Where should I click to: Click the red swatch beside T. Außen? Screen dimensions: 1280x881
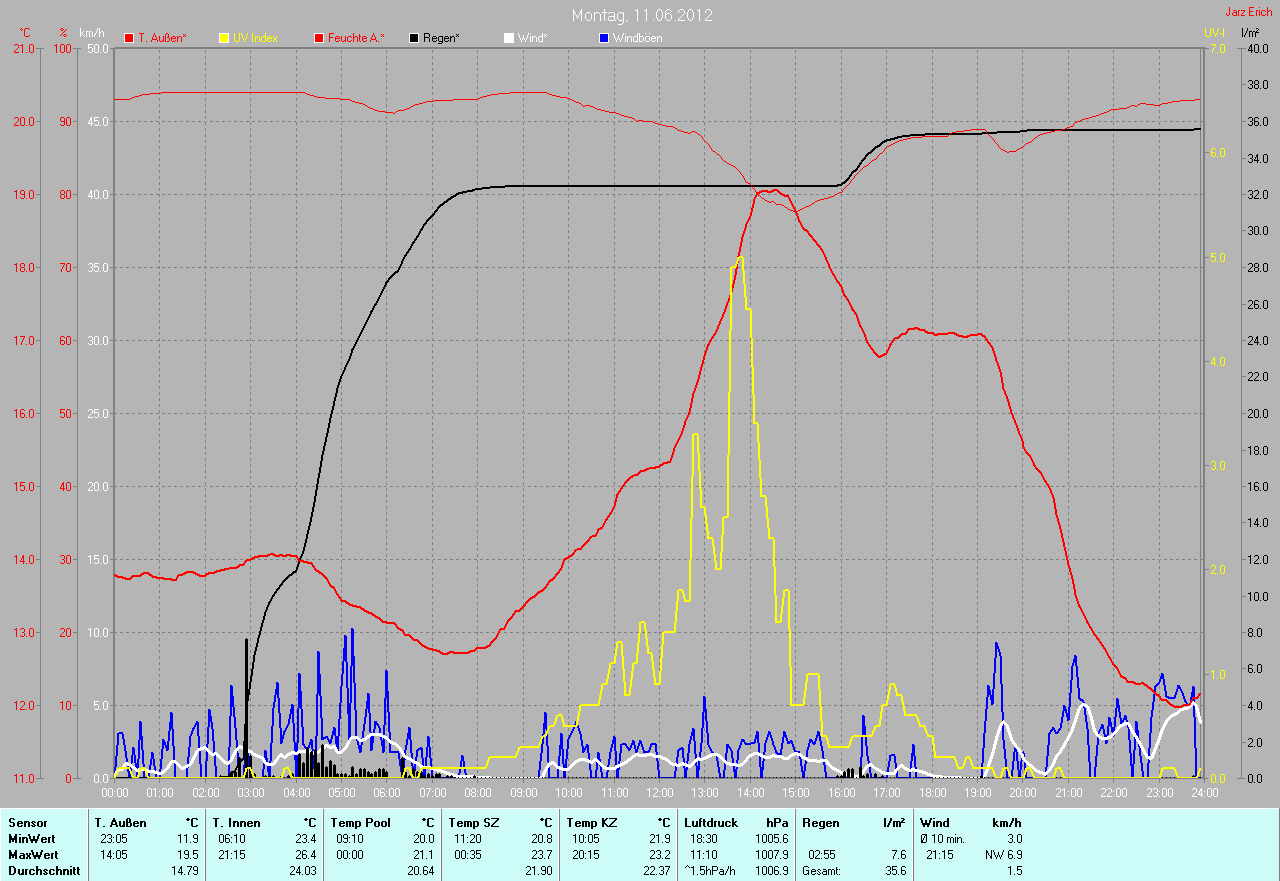coord(129,38)
